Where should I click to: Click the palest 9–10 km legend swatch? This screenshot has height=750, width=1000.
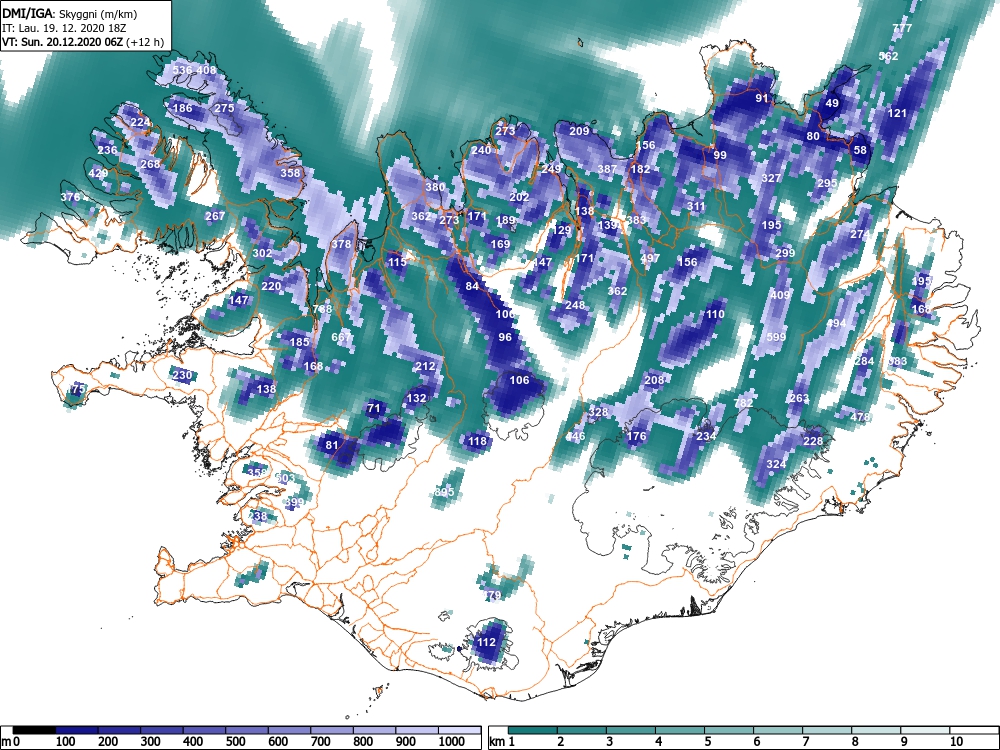[x=925, y=730]
